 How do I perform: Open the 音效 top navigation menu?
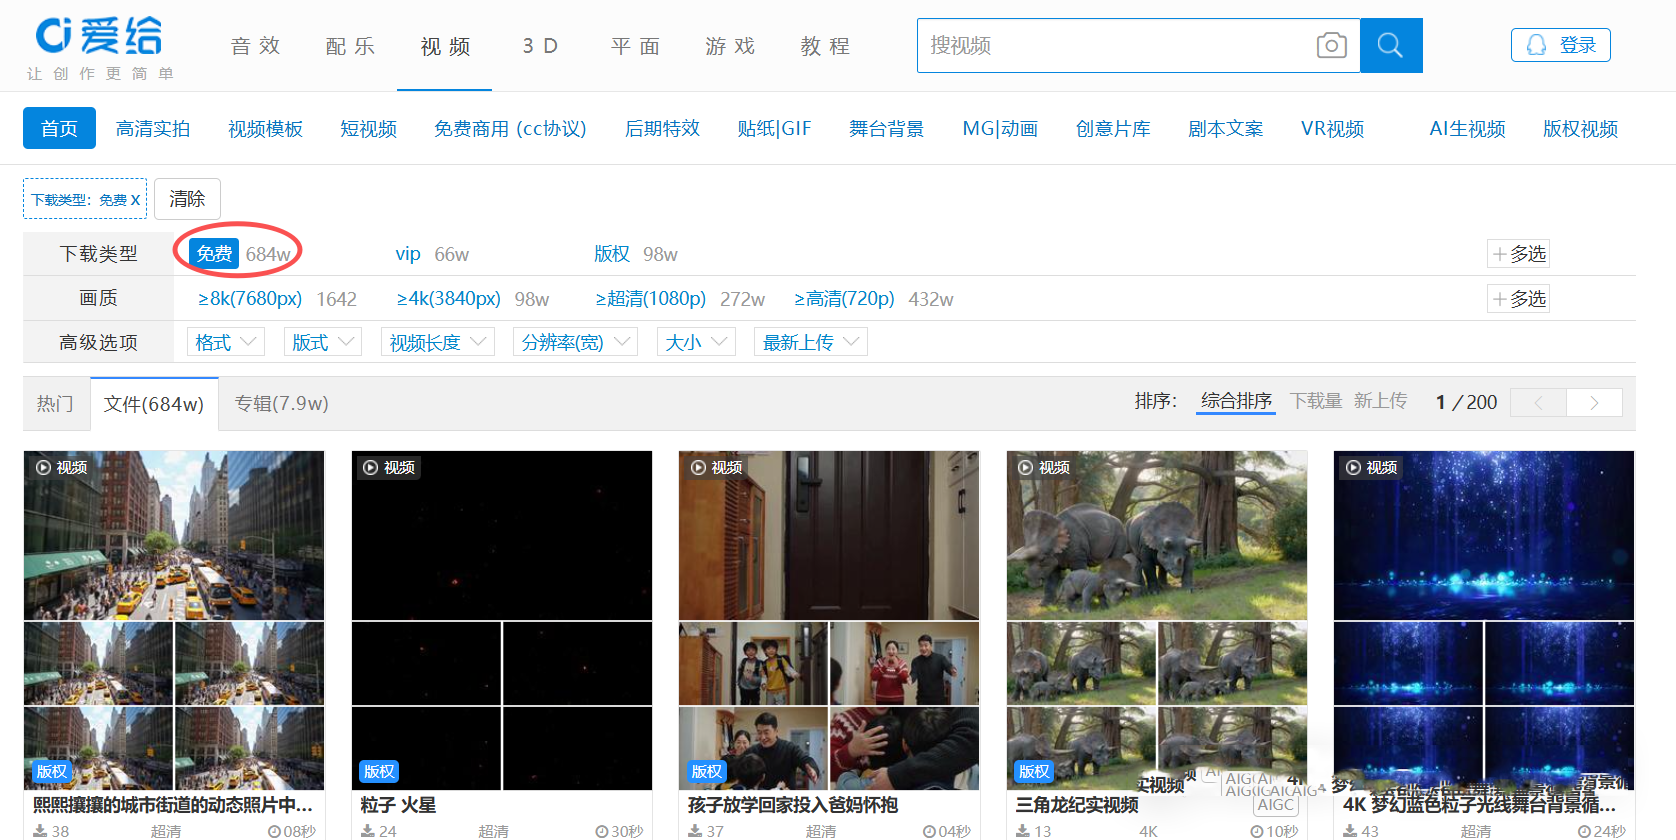255,46
